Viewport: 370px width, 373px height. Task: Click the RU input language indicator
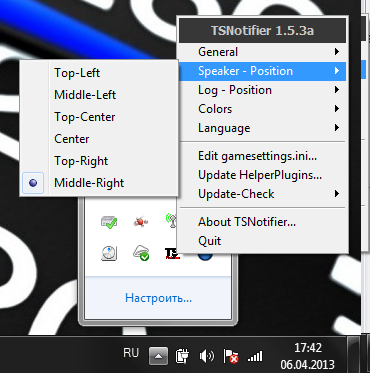[x=131, y=353]
